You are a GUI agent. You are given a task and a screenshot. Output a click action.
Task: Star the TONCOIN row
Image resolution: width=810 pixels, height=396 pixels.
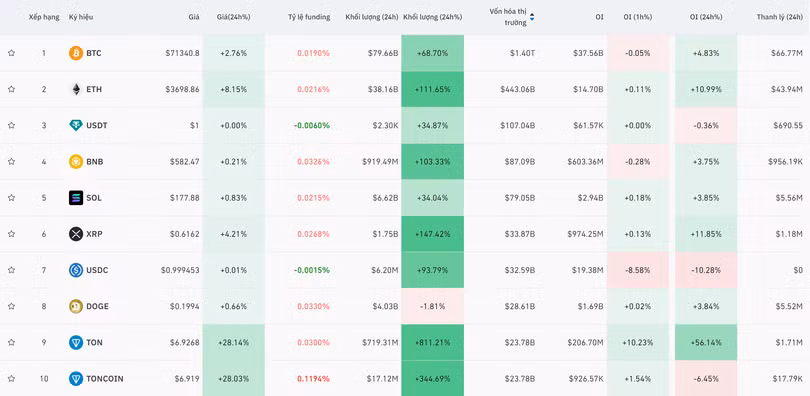(11, 378)
